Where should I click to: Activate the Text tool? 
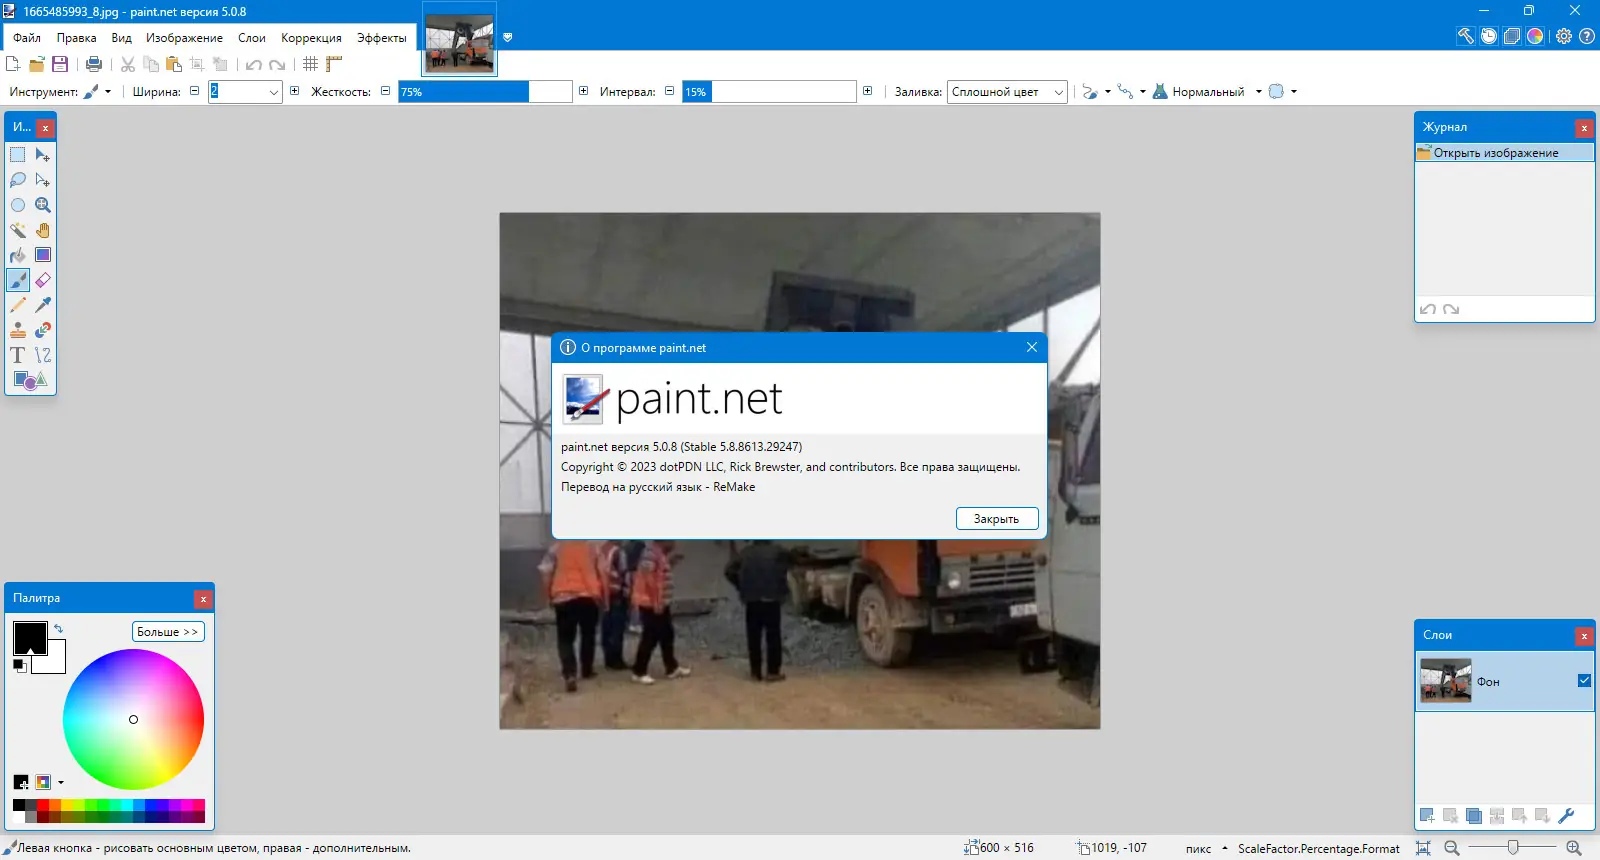tap(18, 355)
